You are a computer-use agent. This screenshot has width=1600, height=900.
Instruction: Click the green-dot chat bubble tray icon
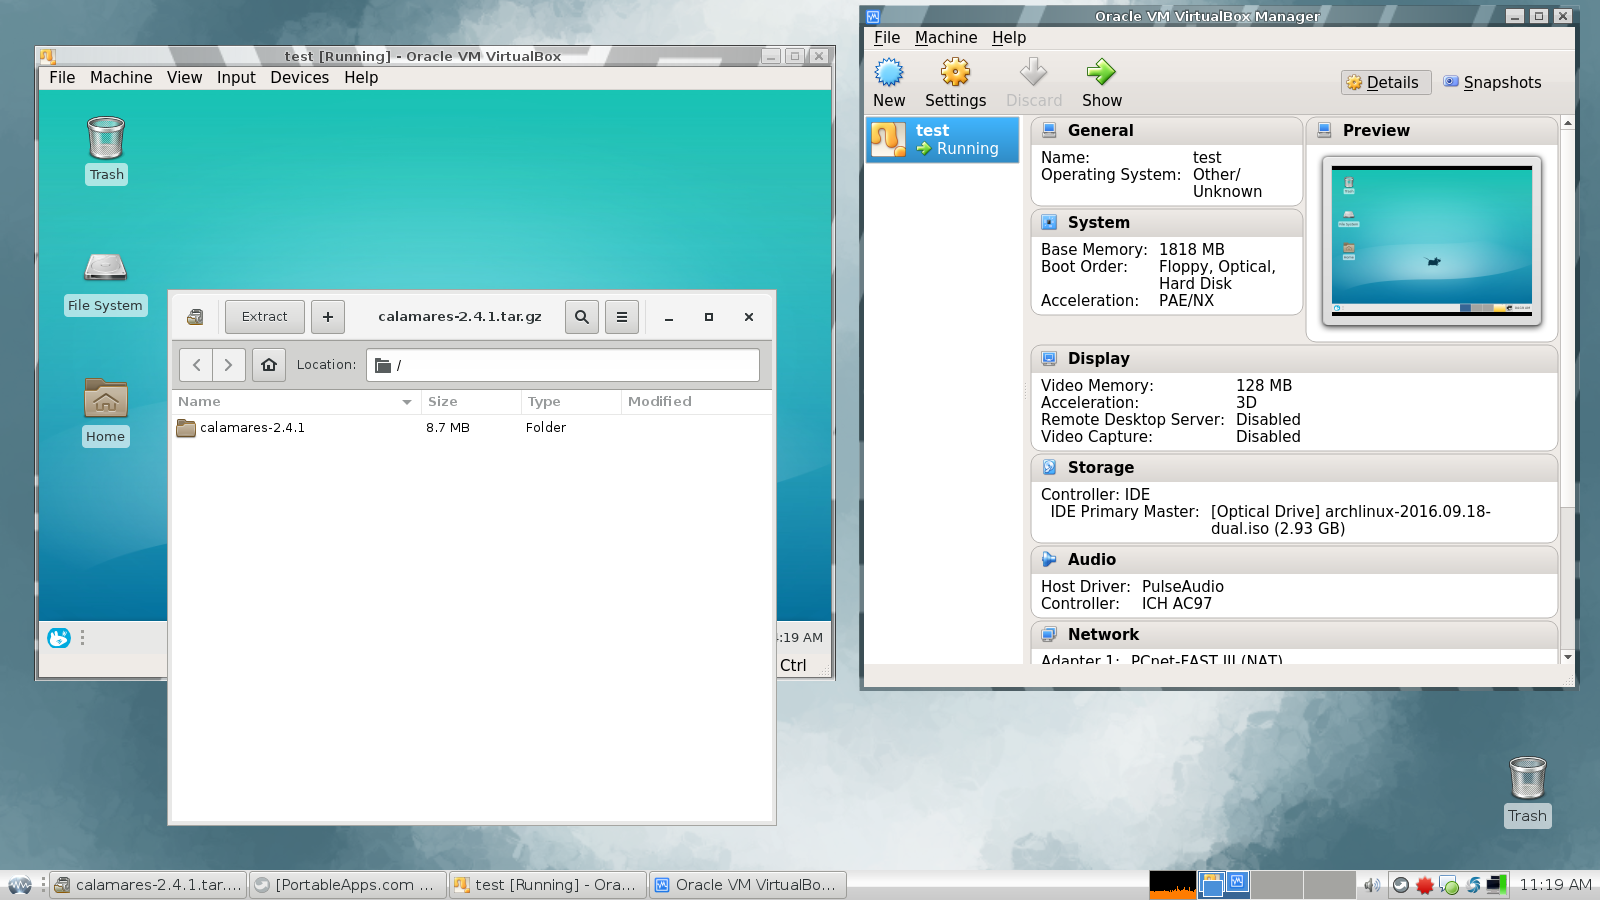pyautogui.click(x=1449, y=885)
